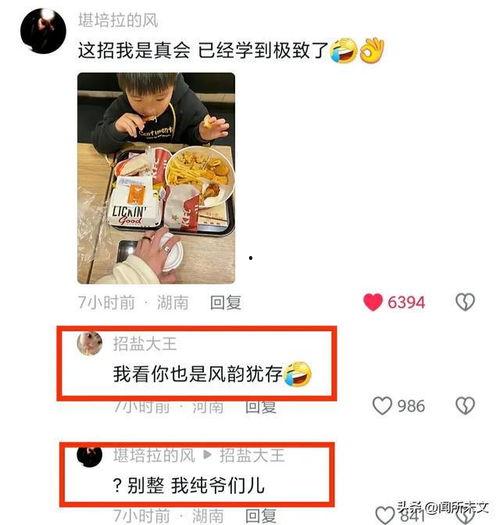Like the last reply with 841 likes

[x=385, y=515]
